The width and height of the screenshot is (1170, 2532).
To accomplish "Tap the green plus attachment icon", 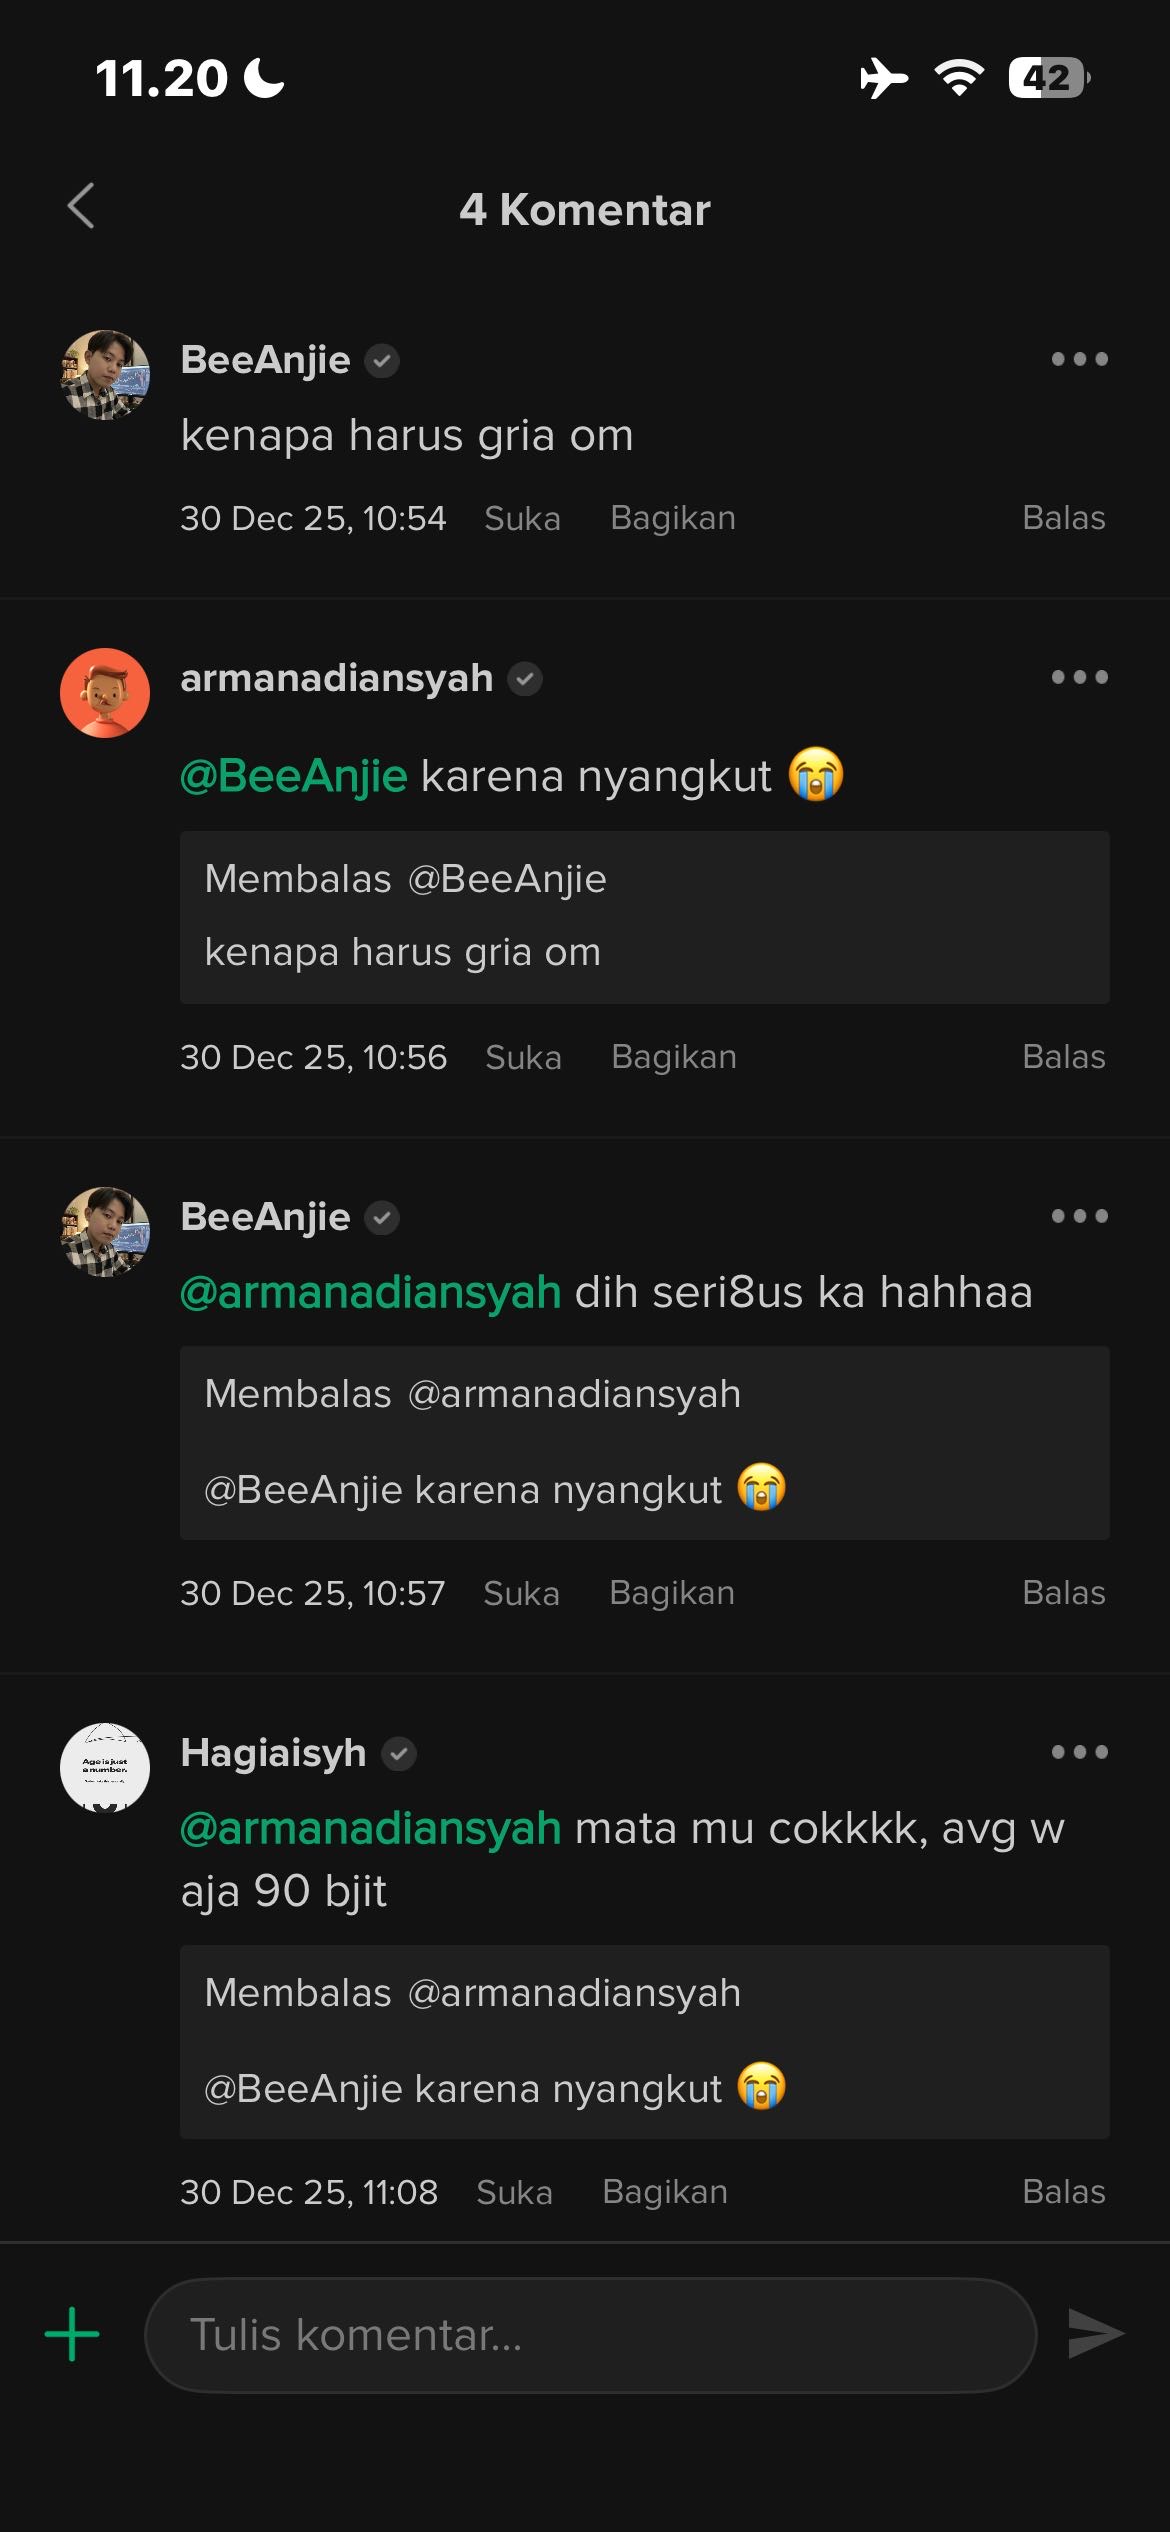I will pyautogui.click(x=72, y=2335).
